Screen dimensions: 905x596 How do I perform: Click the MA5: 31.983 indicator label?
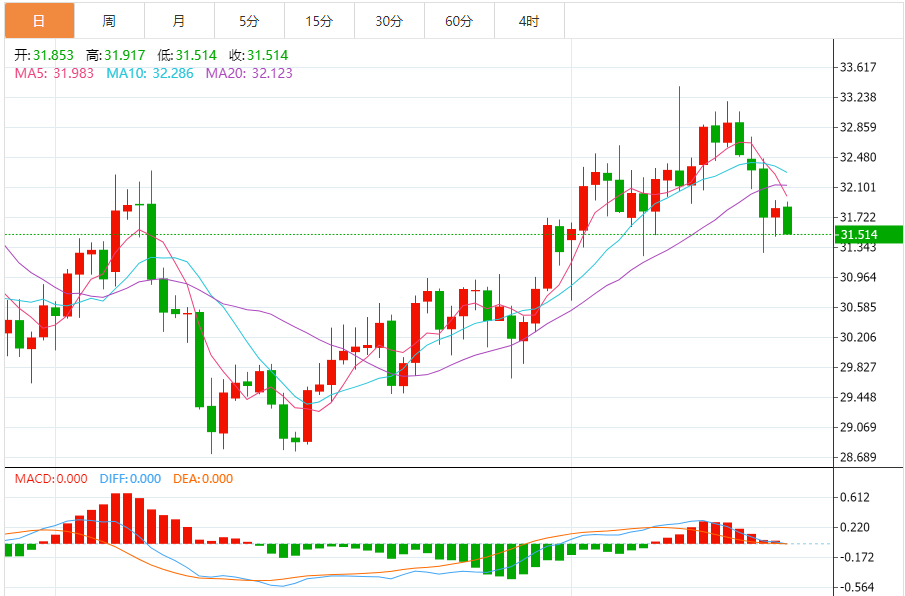[x=54, y=73]
